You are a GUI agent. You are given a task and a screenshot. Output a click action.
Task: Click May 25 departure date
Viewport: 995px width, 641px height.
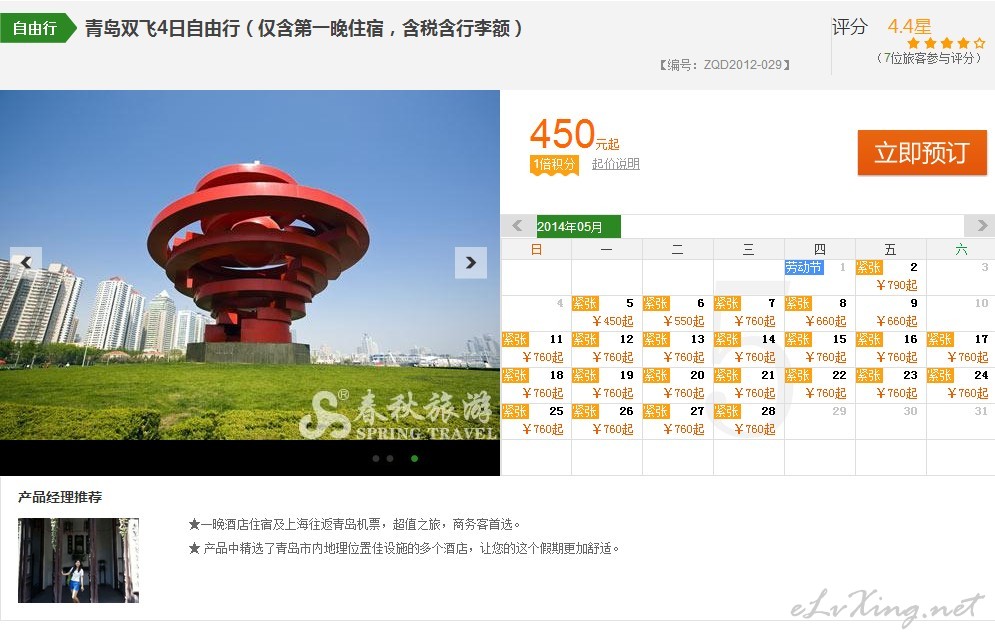tap(536, 421)
